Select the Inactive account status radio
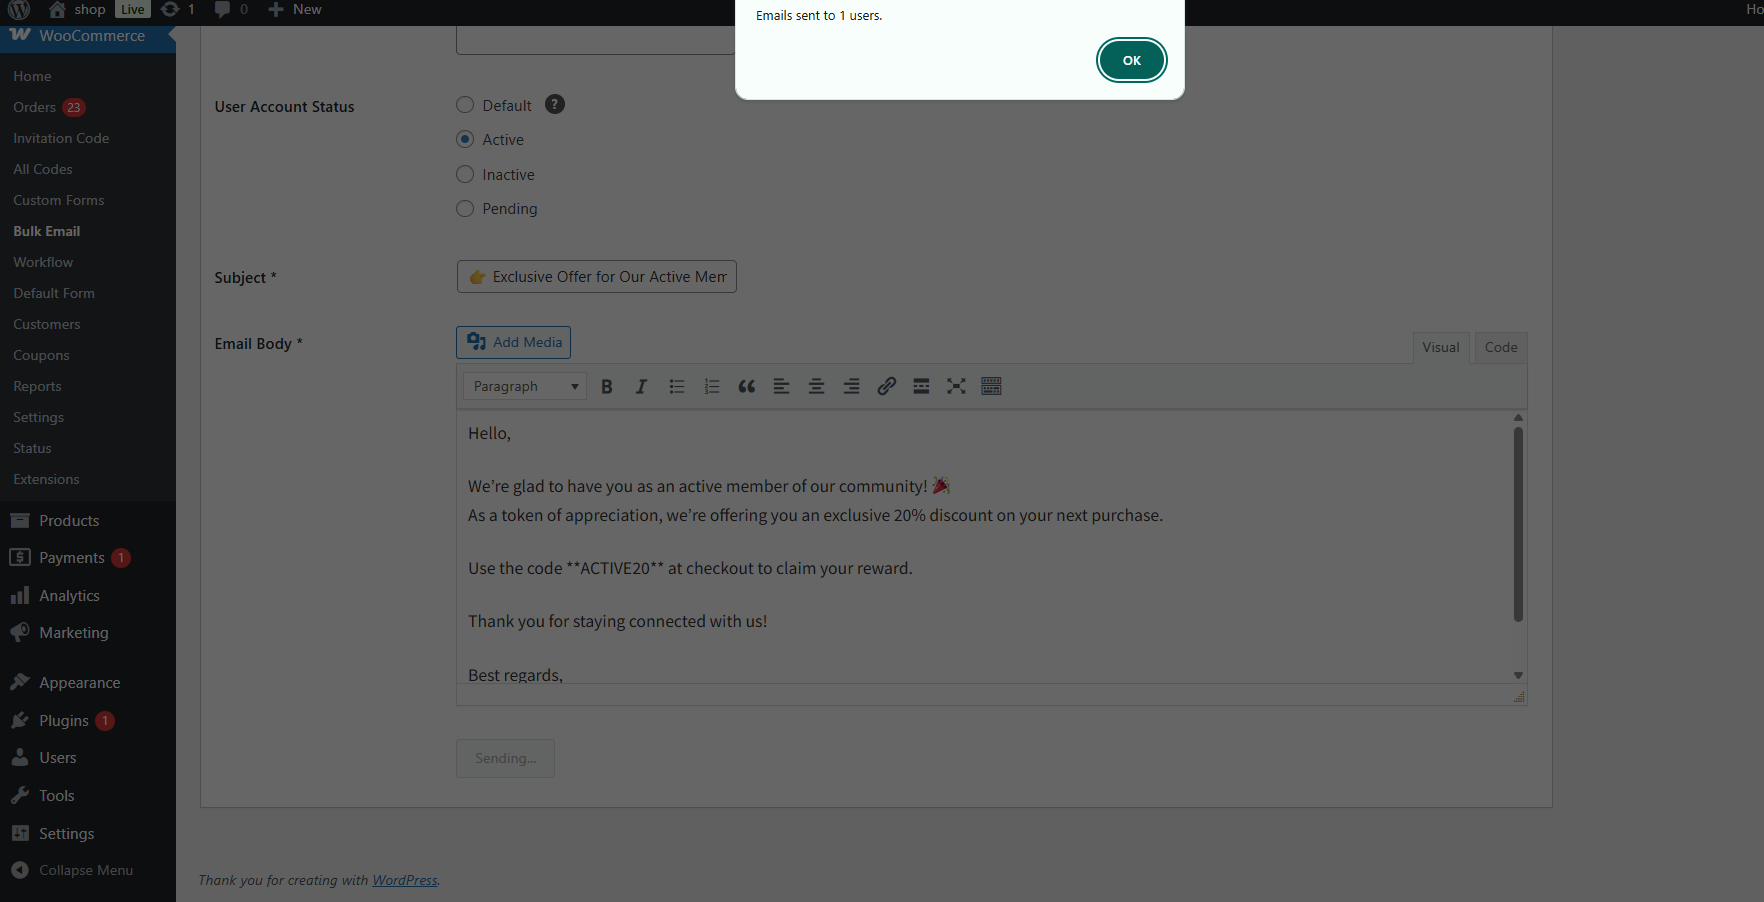This screenshot has width=1764, height=902. (x=465, y=175)
